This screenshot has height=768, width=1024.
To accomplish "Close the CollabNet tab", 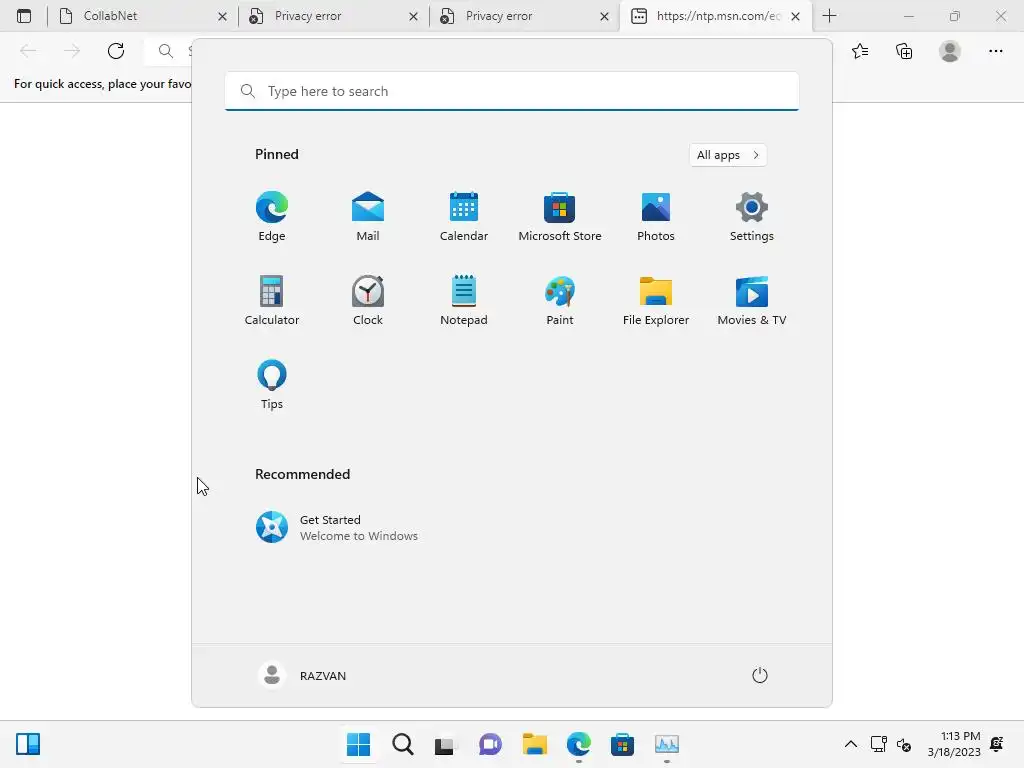I will 222,16.
